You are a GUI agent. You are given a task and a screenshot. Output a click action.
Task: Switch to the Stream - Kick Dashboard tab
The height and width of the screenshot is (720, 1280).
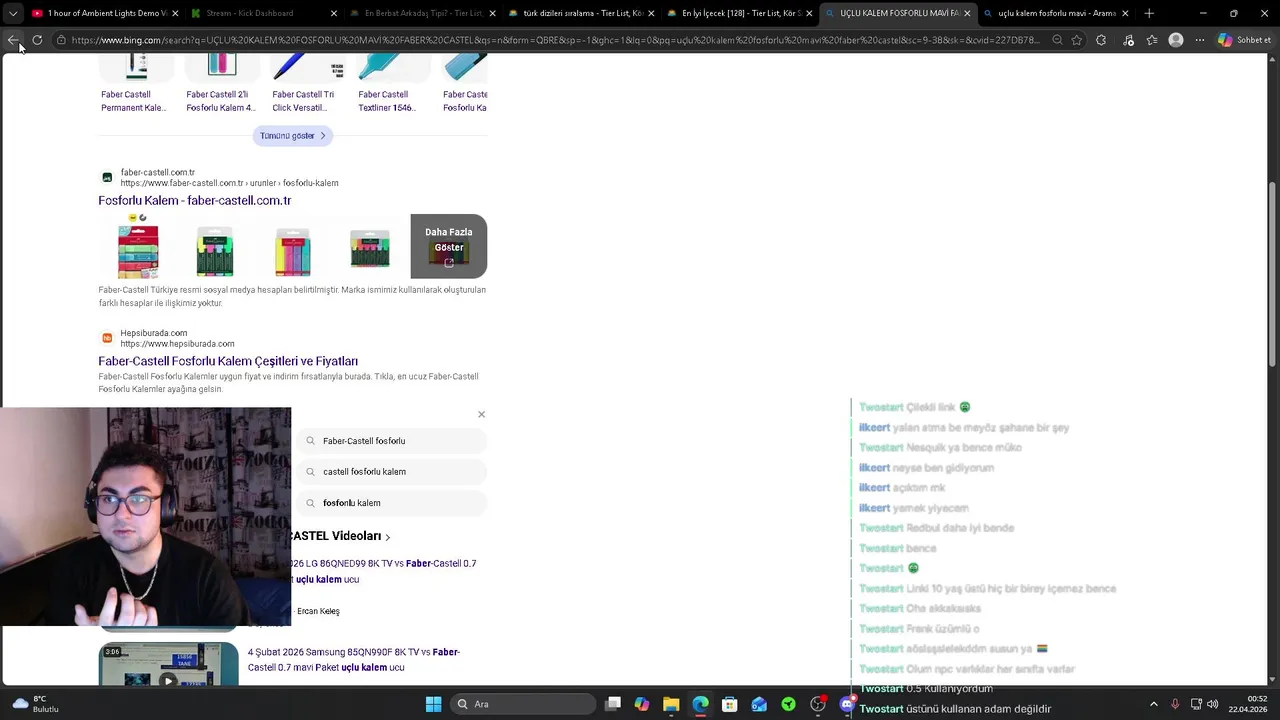click(249, 13)
